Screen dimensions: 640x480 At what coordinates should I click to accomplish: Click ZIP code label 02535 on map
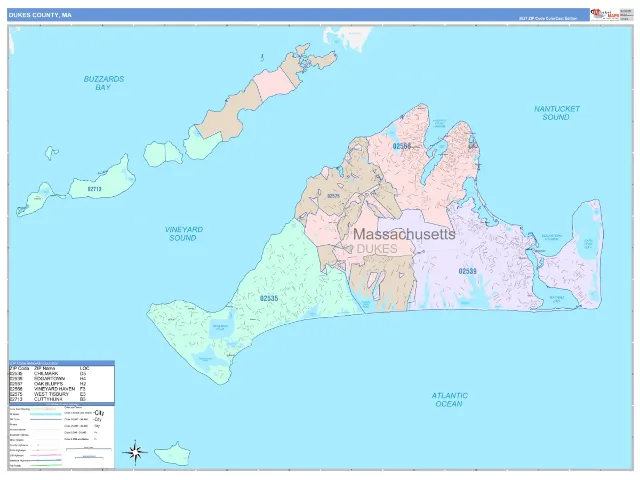coord(269,298)
